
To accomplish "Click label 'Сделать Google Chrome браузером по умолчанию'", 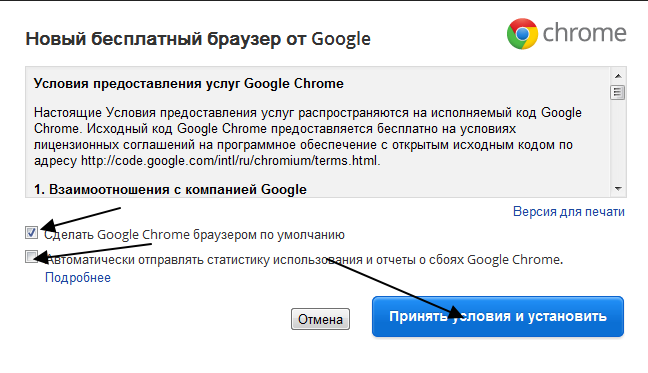I will click(194, 235).
